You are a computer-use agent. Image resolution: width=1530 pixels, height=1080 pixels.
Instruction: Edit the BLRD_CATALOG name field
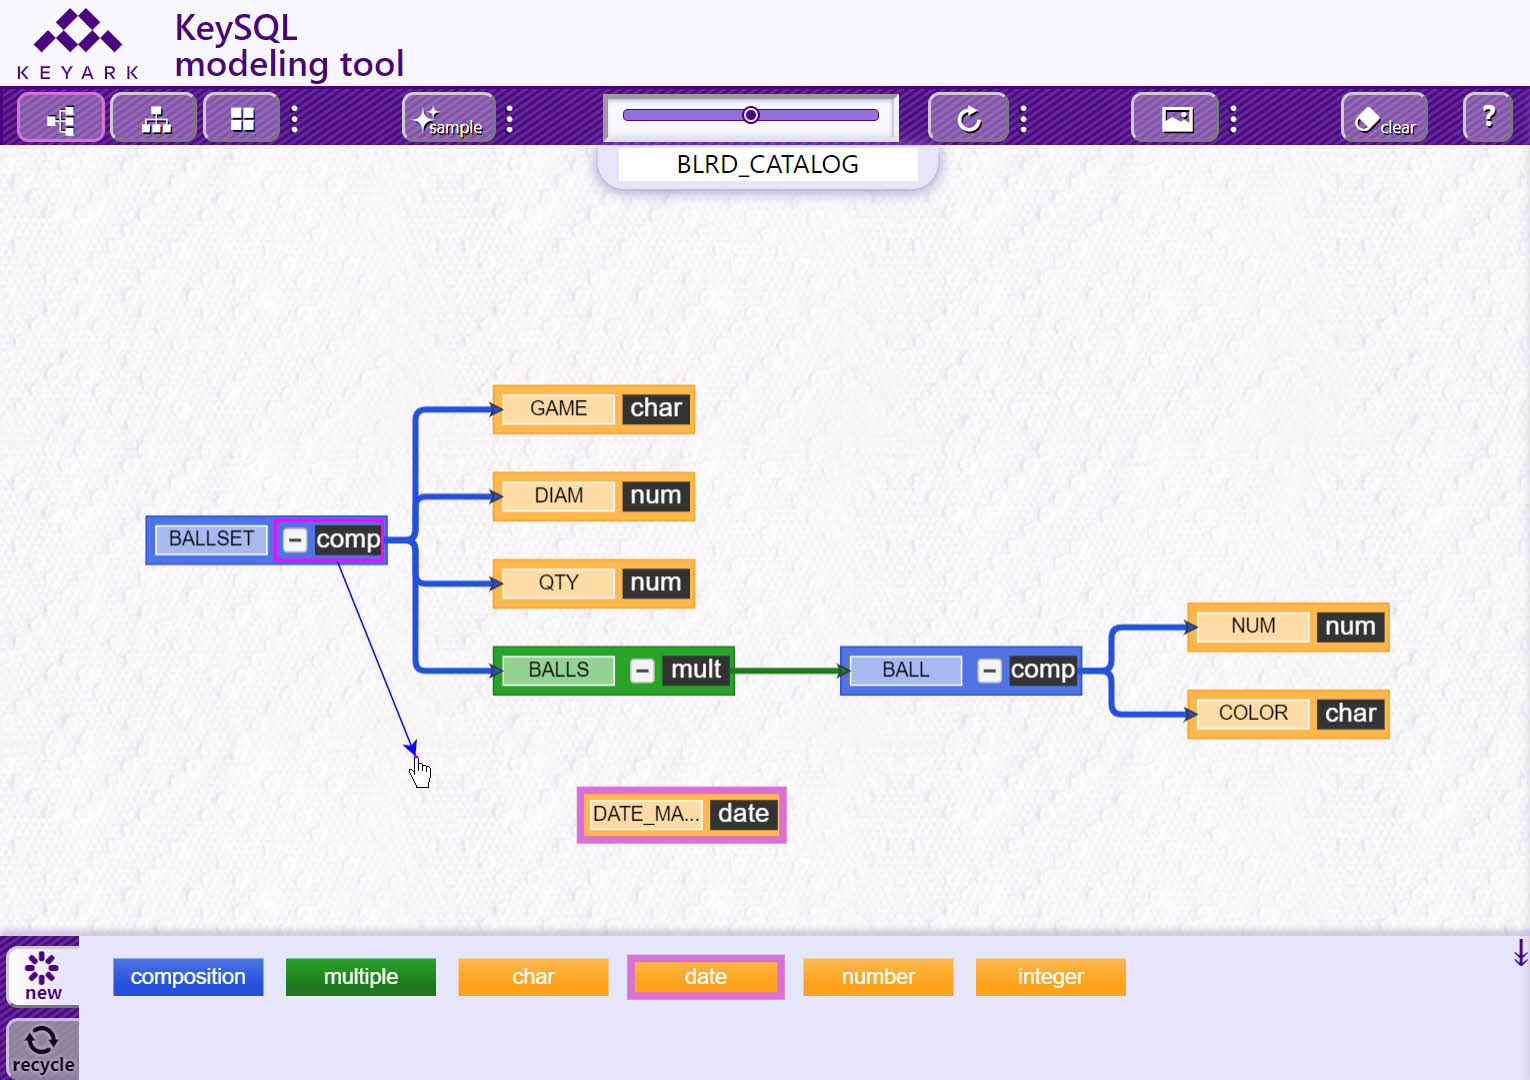coord(768,165)
